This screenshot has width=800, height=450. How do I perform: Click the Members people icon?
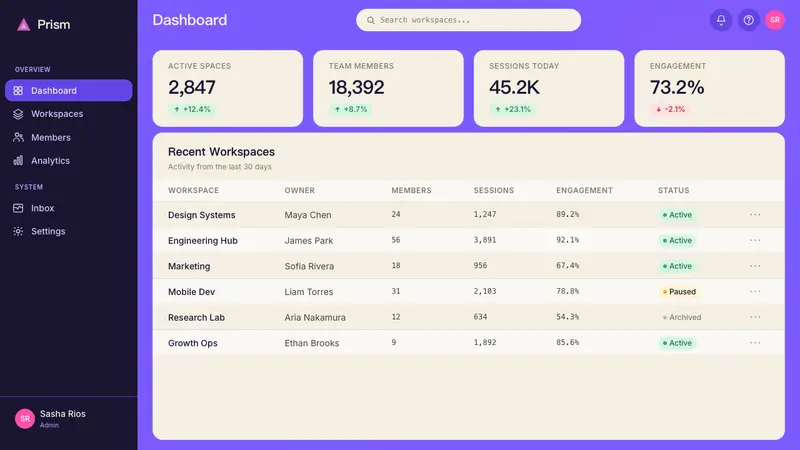(x=18, y=137)
